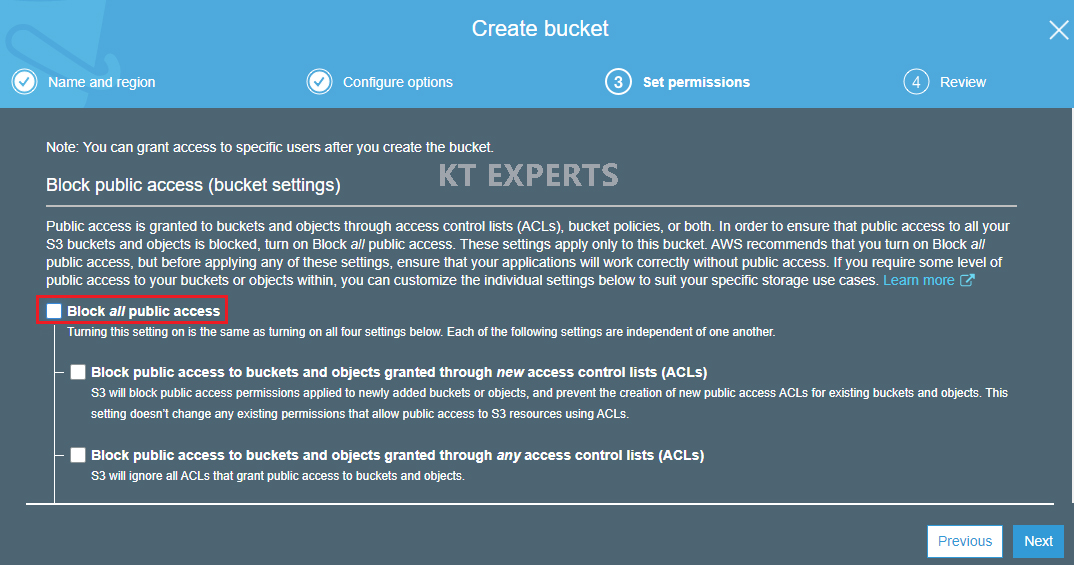The height and width of the screenshot is (565, 1074).
Task: Go to the Name and region step
Action: click(102, 82)
